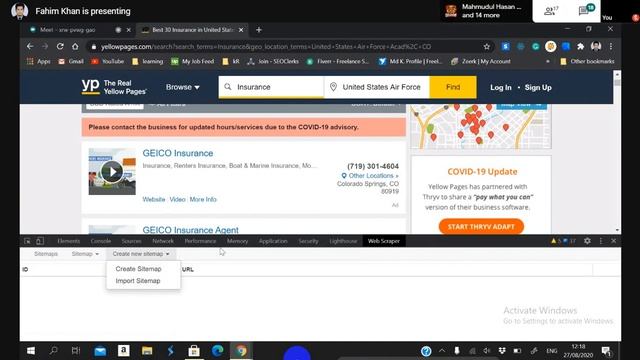The height and width of the screenshot is (360, 640).
Task: Select Create Sitemap menu entry
Action: [x=138, y=269]
